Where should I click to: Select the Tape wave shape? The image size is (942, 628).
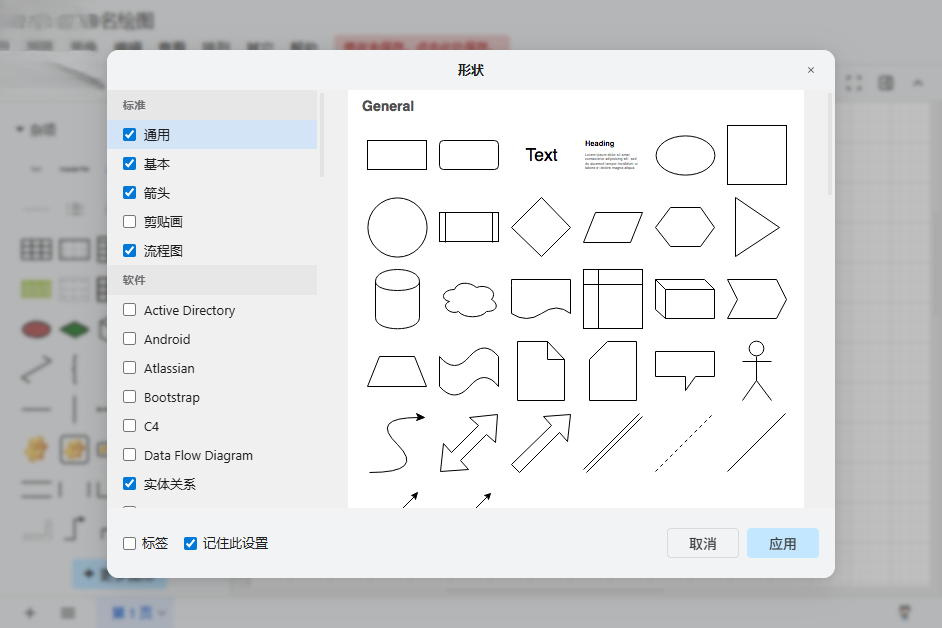tap(469, 371)
